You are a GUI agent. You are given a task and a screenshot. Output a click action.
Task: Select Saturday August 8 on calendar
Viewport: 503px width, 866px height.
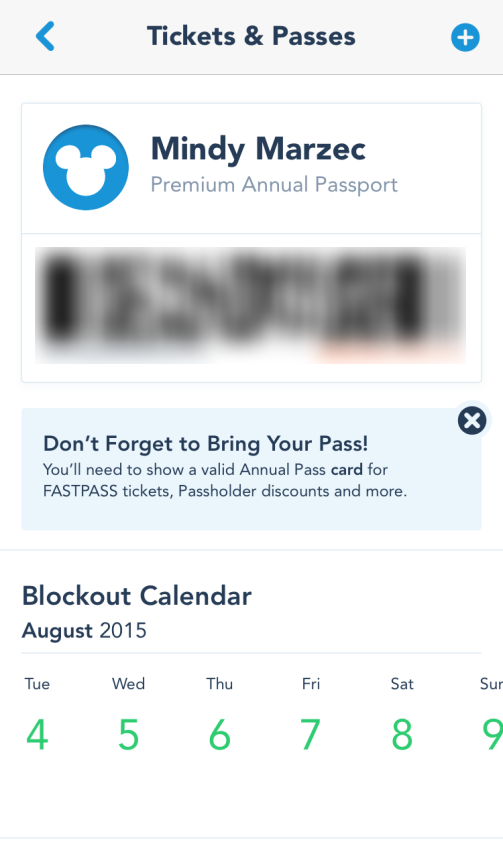click(402, 735)
